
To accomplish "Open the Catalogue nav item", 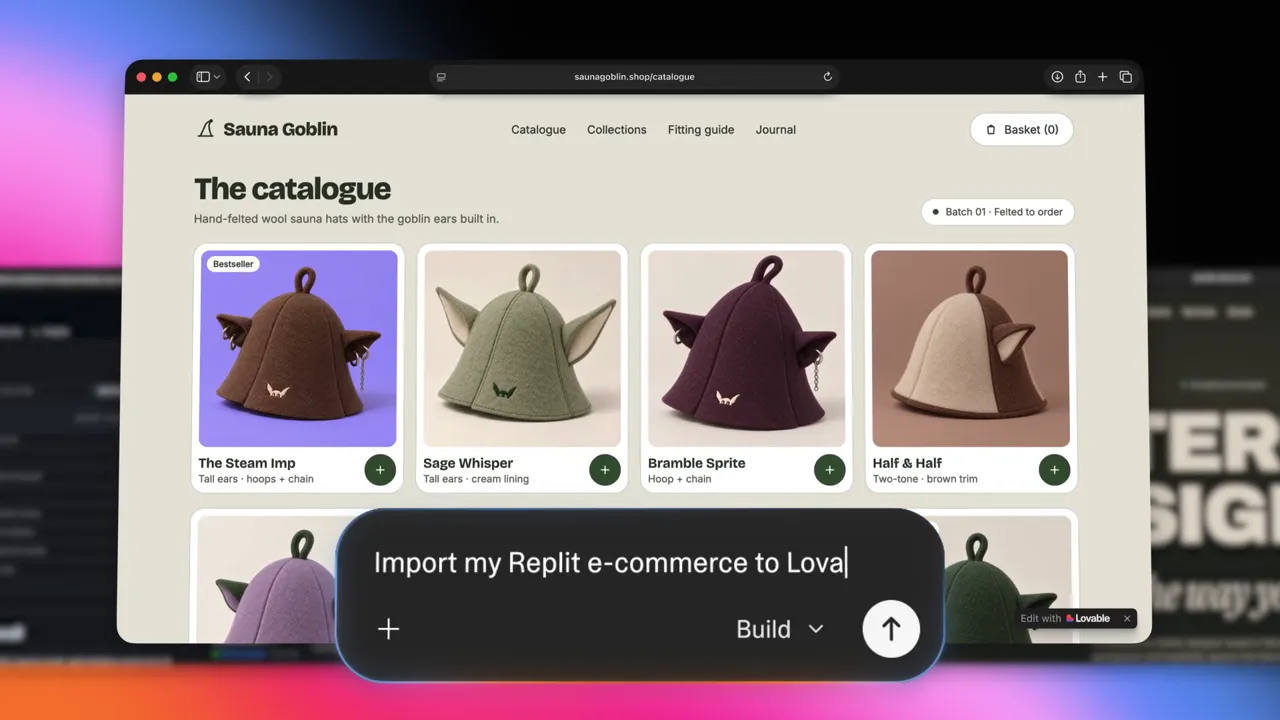I will click(x=538, y=130).
